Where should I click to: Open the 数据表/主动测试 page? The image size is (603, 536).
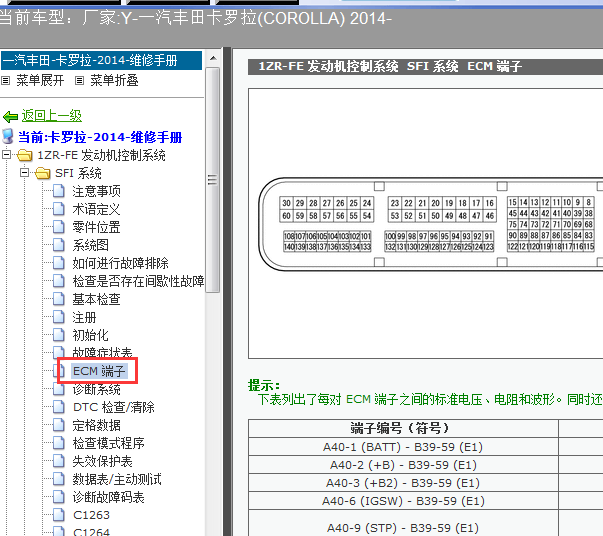[x=117, y=479]
